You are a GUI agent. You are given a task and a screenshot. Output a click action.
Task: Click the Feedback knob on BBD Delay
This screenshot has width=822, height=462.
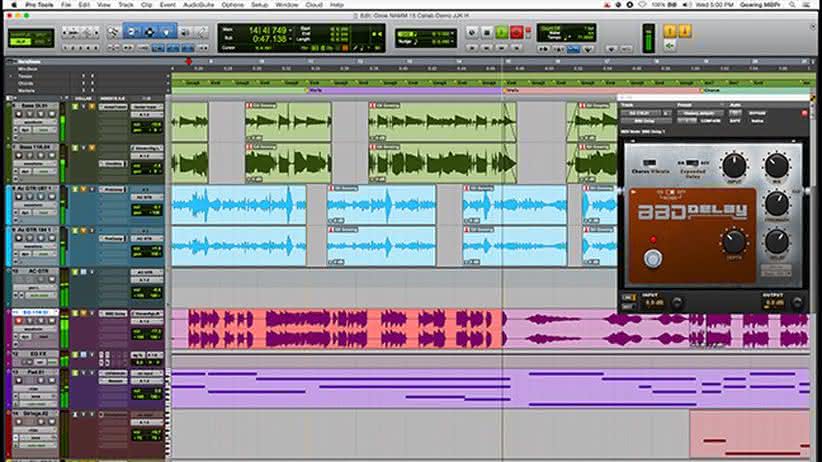[x=777, y=203]
